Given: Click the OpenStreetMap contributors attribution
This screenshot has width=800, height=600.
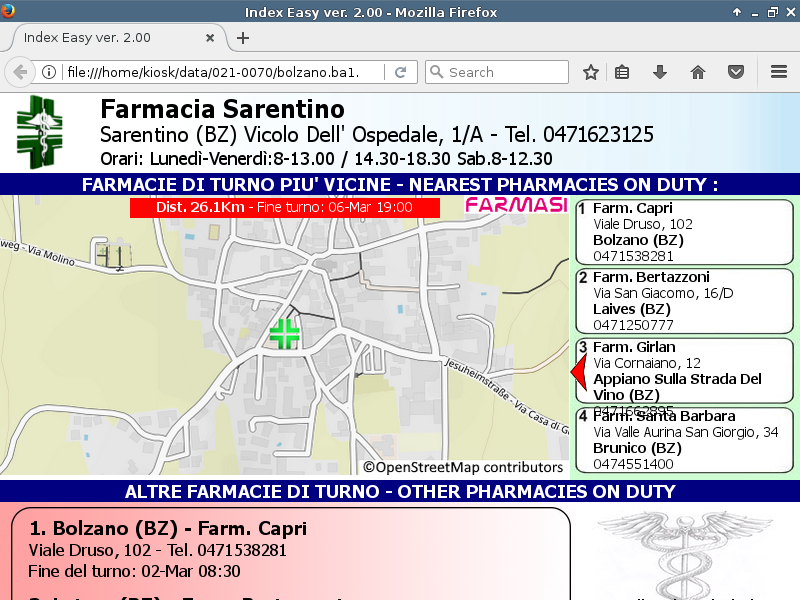Looking at the screenshot, I should [463, 467].
